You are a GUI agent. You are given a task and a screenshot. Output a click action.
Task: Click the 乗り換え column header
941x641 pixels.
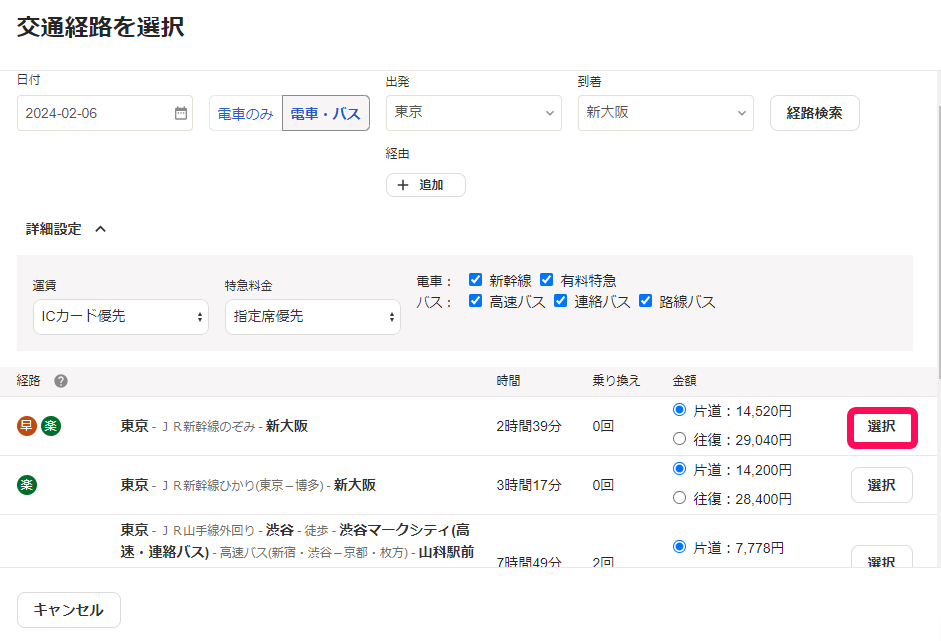click(616, 381)
